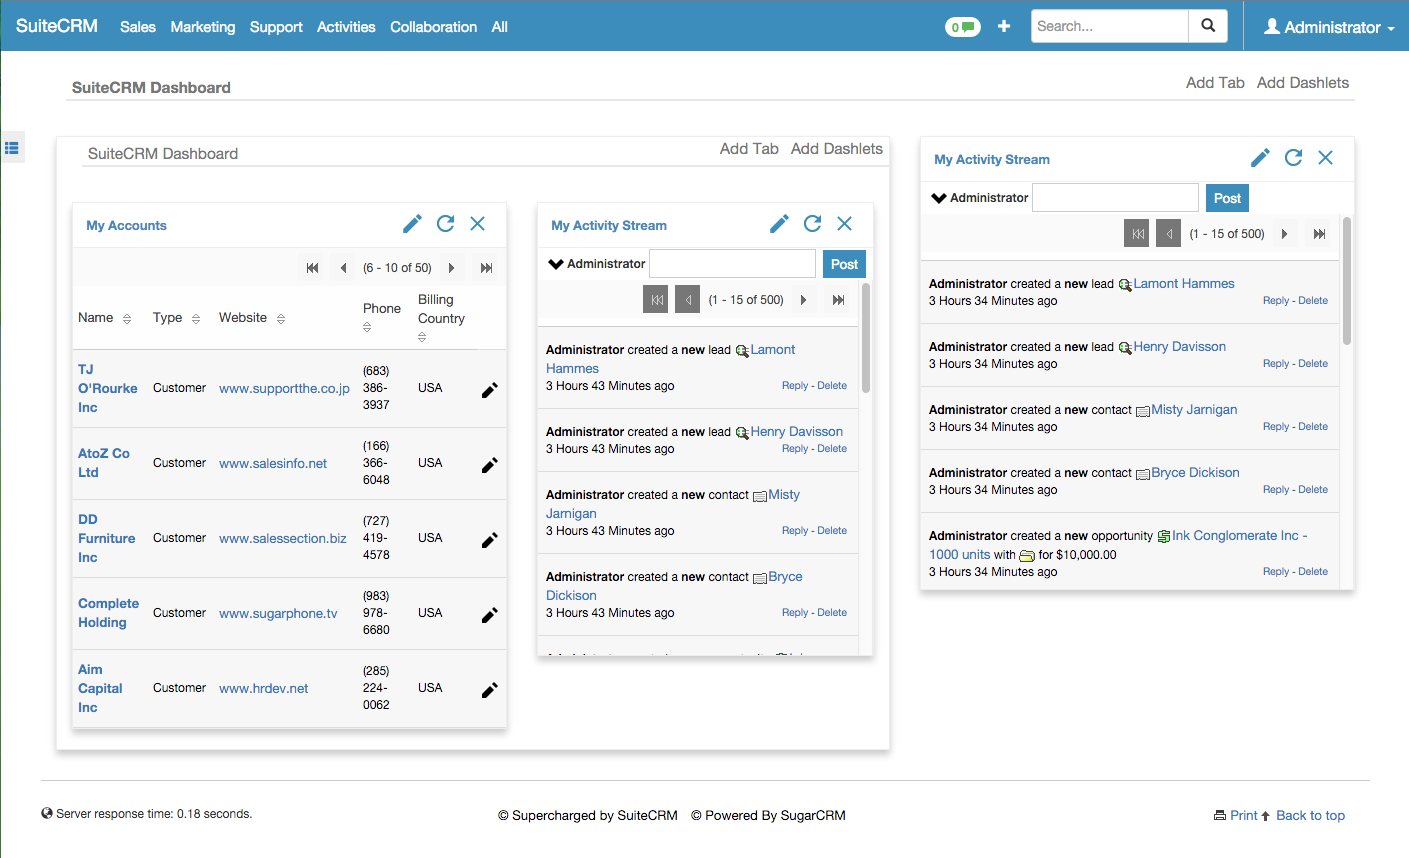Sort accounts by Billing Country column

(x=422, y=337)
